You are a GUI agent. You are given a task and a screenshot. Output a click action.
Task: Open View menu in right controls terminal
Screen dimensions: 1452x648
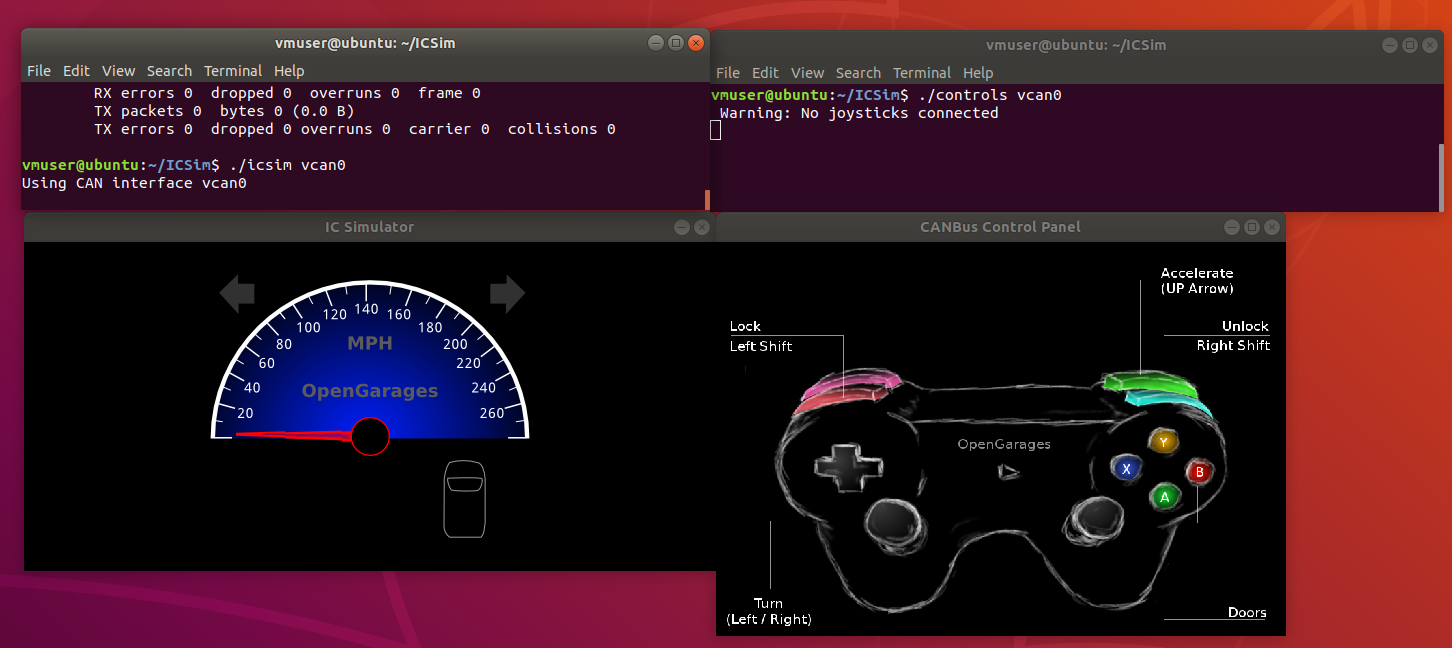pyautogui.click(x=807, y=73)
